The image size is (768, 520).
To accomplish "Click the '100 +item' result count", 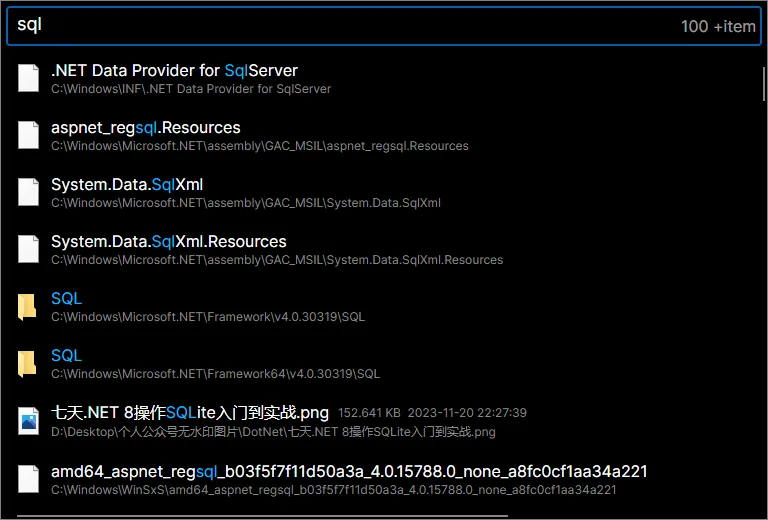I will pyautogui.click(x=718, y=26).
